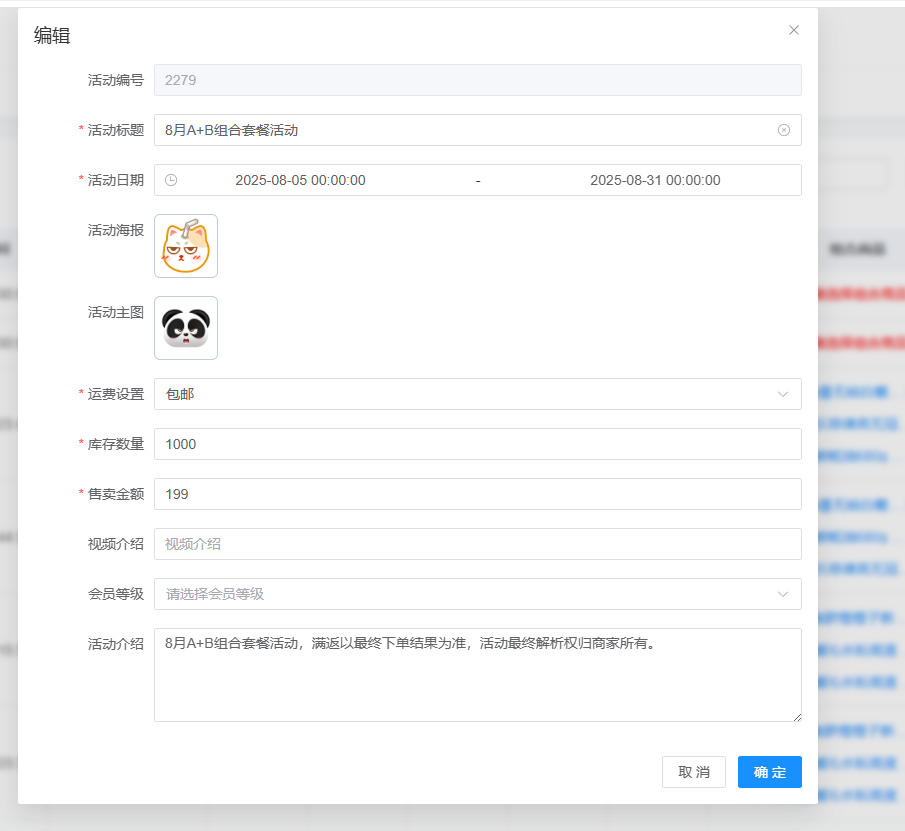Click the start date 2025-08-05 00:00:00
This screenshot has height=831, width=905.
click(x=300, y=180)
